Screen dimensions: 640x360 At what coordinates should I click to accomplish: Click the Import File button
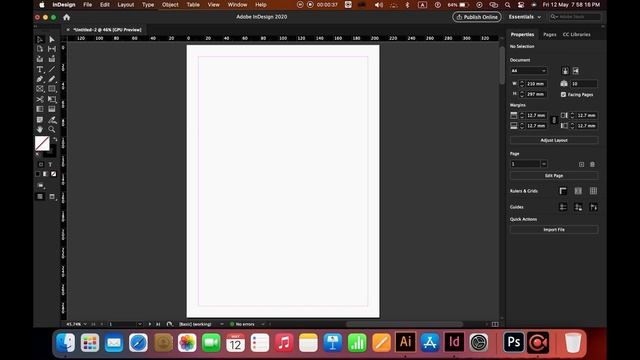(x=554, y=230)
